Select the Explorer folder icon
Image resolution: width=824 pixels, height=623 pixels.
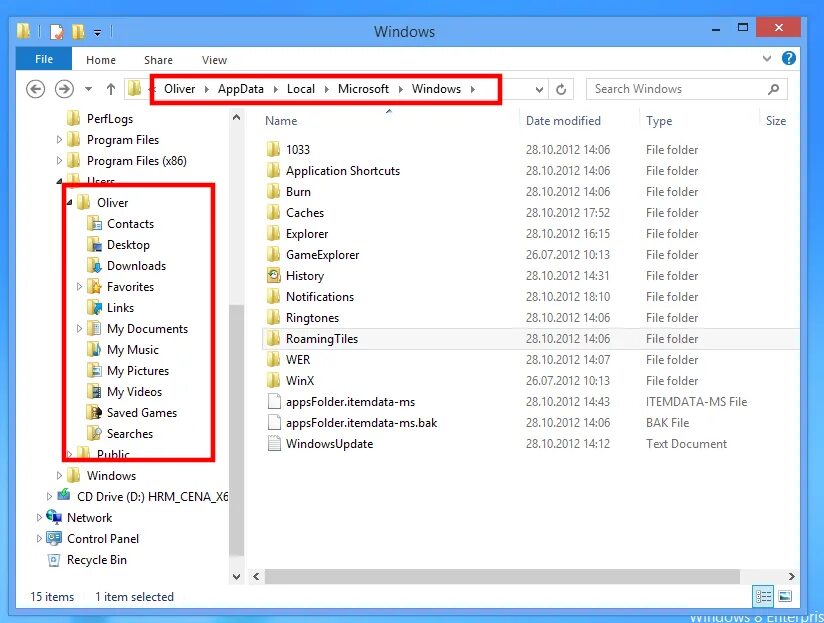[x=273, y=233]
